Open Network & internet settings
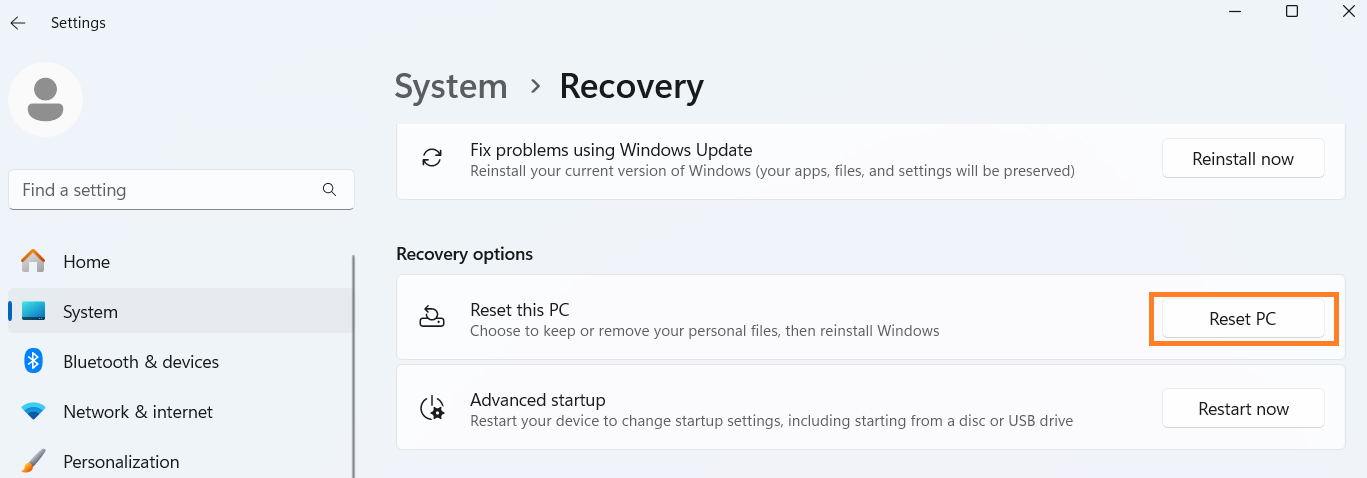 [x=137, y=412]
